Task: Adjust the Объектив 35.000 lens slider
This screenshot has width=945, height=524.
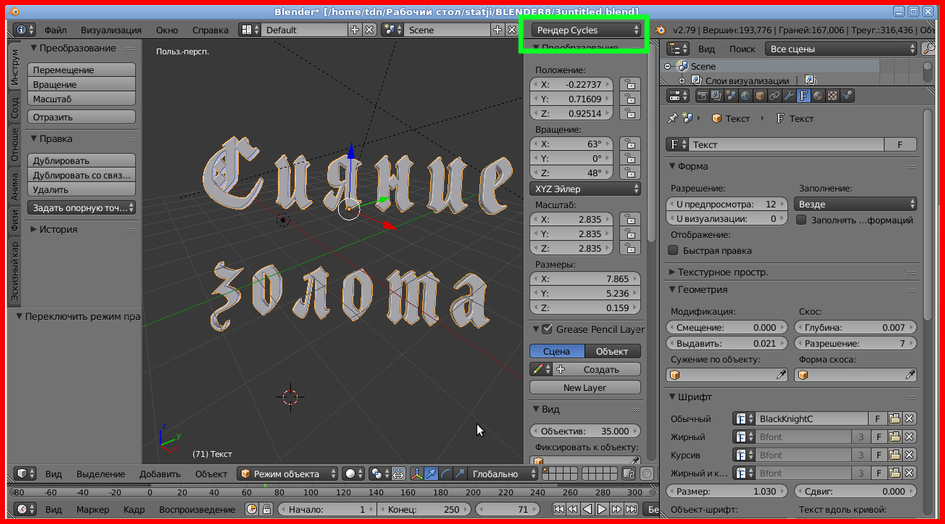Action: [585, 431]
